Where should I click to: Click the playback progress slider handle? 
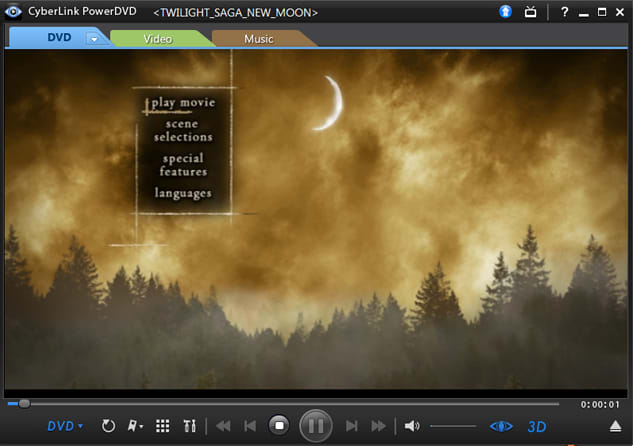click(24, 403)
